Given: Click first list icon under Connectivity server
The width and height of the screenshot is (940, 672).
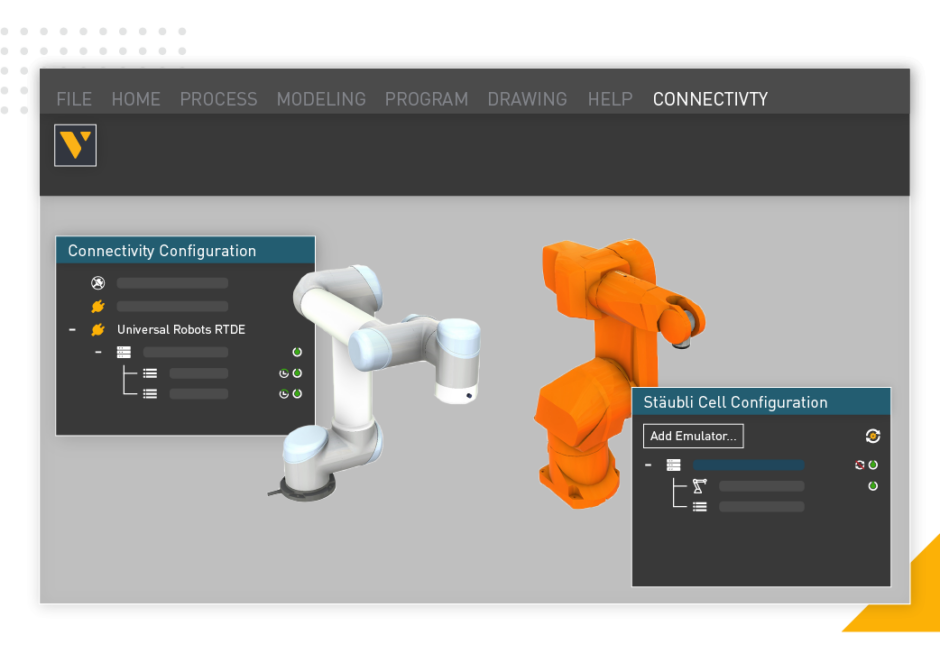Looking at the screenshot, I should click(x=150, y=373).
